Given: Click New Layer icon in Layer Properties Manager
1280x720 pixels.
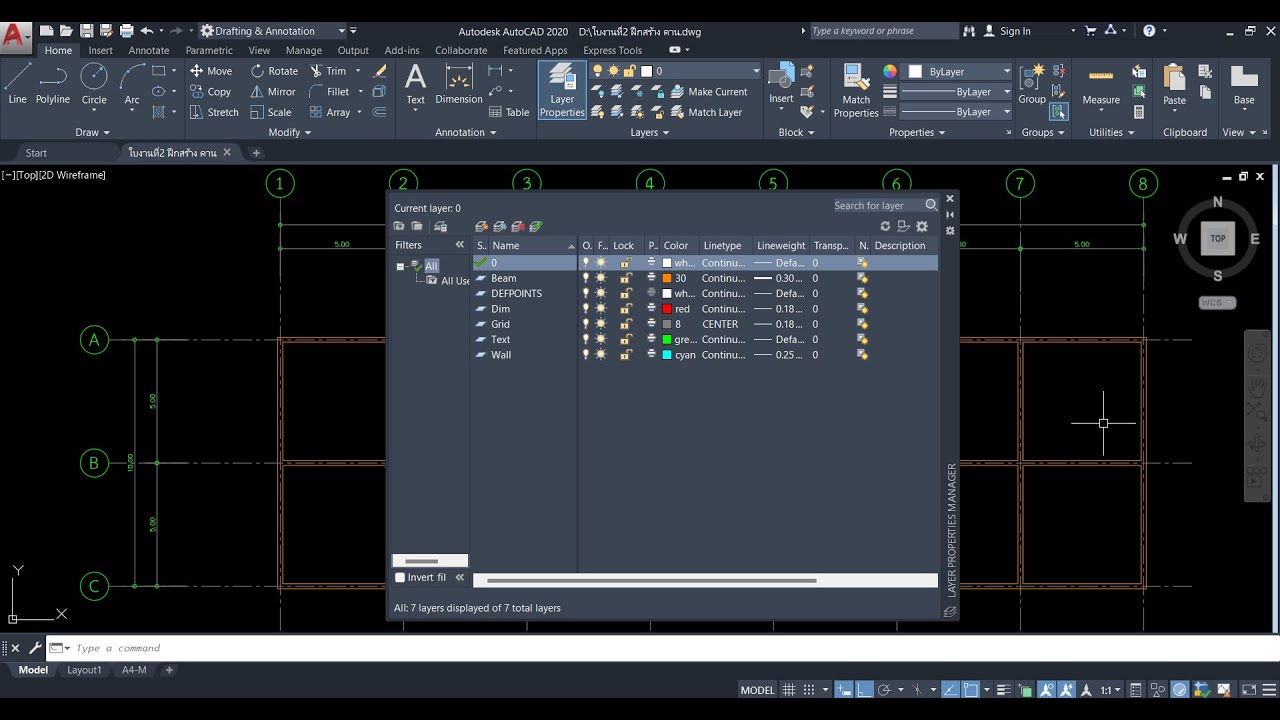Looking at the screenshot, I should click(x=481, y=227).
